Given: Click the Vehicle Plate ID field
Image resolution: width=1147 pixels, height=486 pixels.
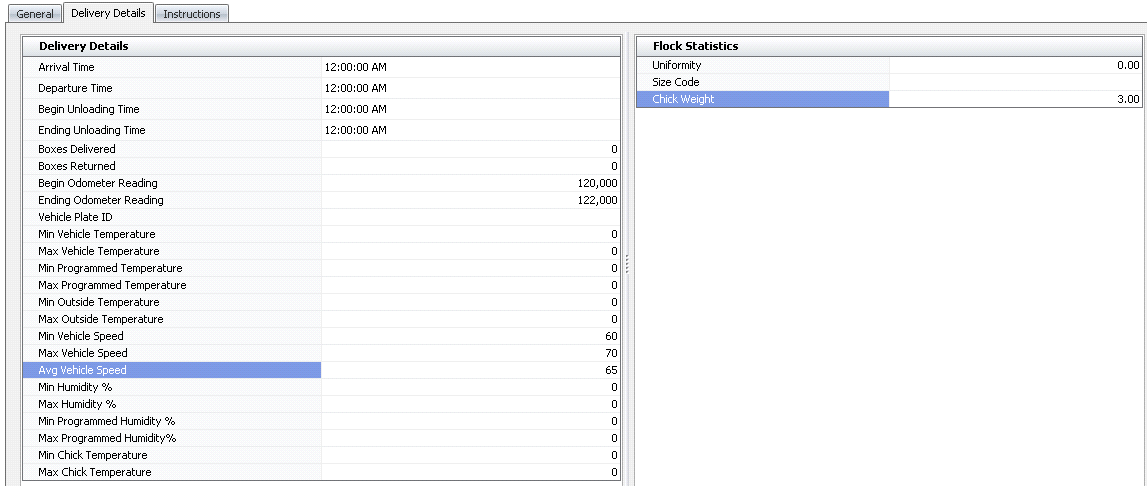Looking at the screenshot, I should (470, 217).
